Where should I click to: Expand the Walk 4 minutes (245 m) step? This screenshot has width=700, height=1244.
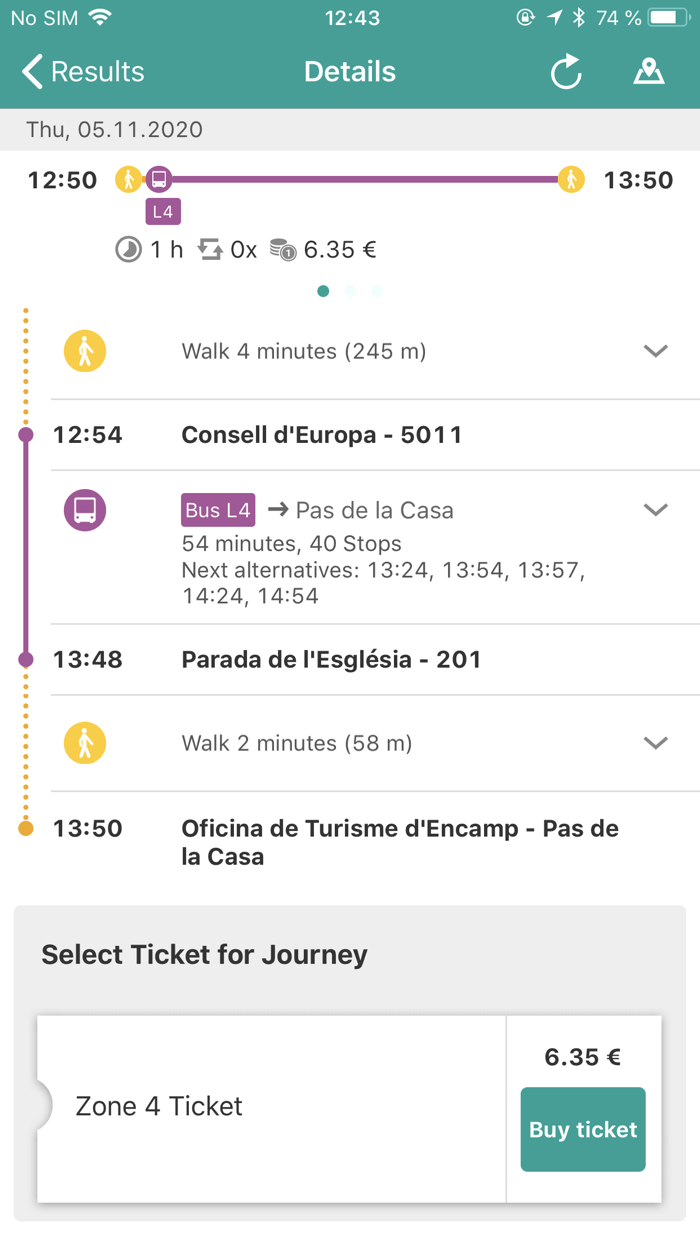point(655,351)
